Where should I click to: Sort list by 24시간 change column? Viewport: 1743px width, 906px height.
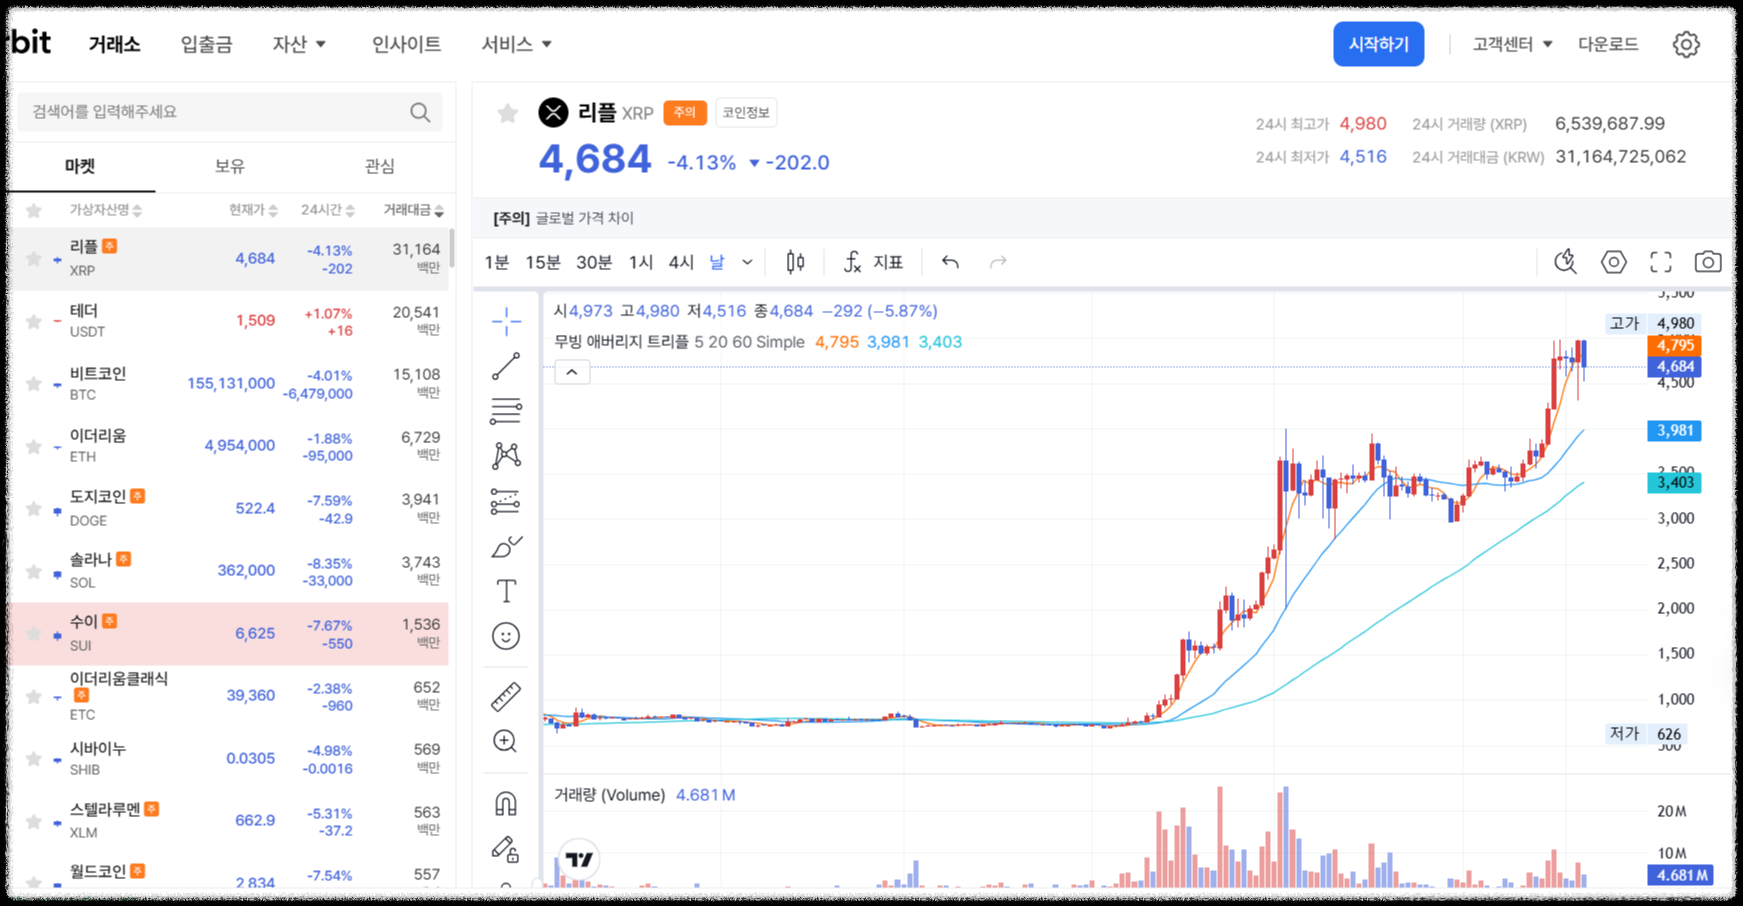click(x=328, y=210)
